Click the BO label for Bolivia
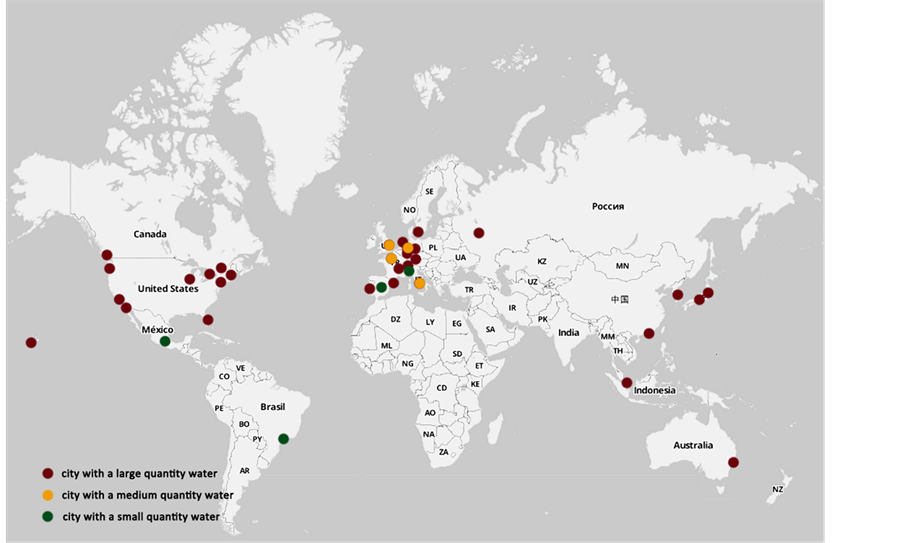 244,424
